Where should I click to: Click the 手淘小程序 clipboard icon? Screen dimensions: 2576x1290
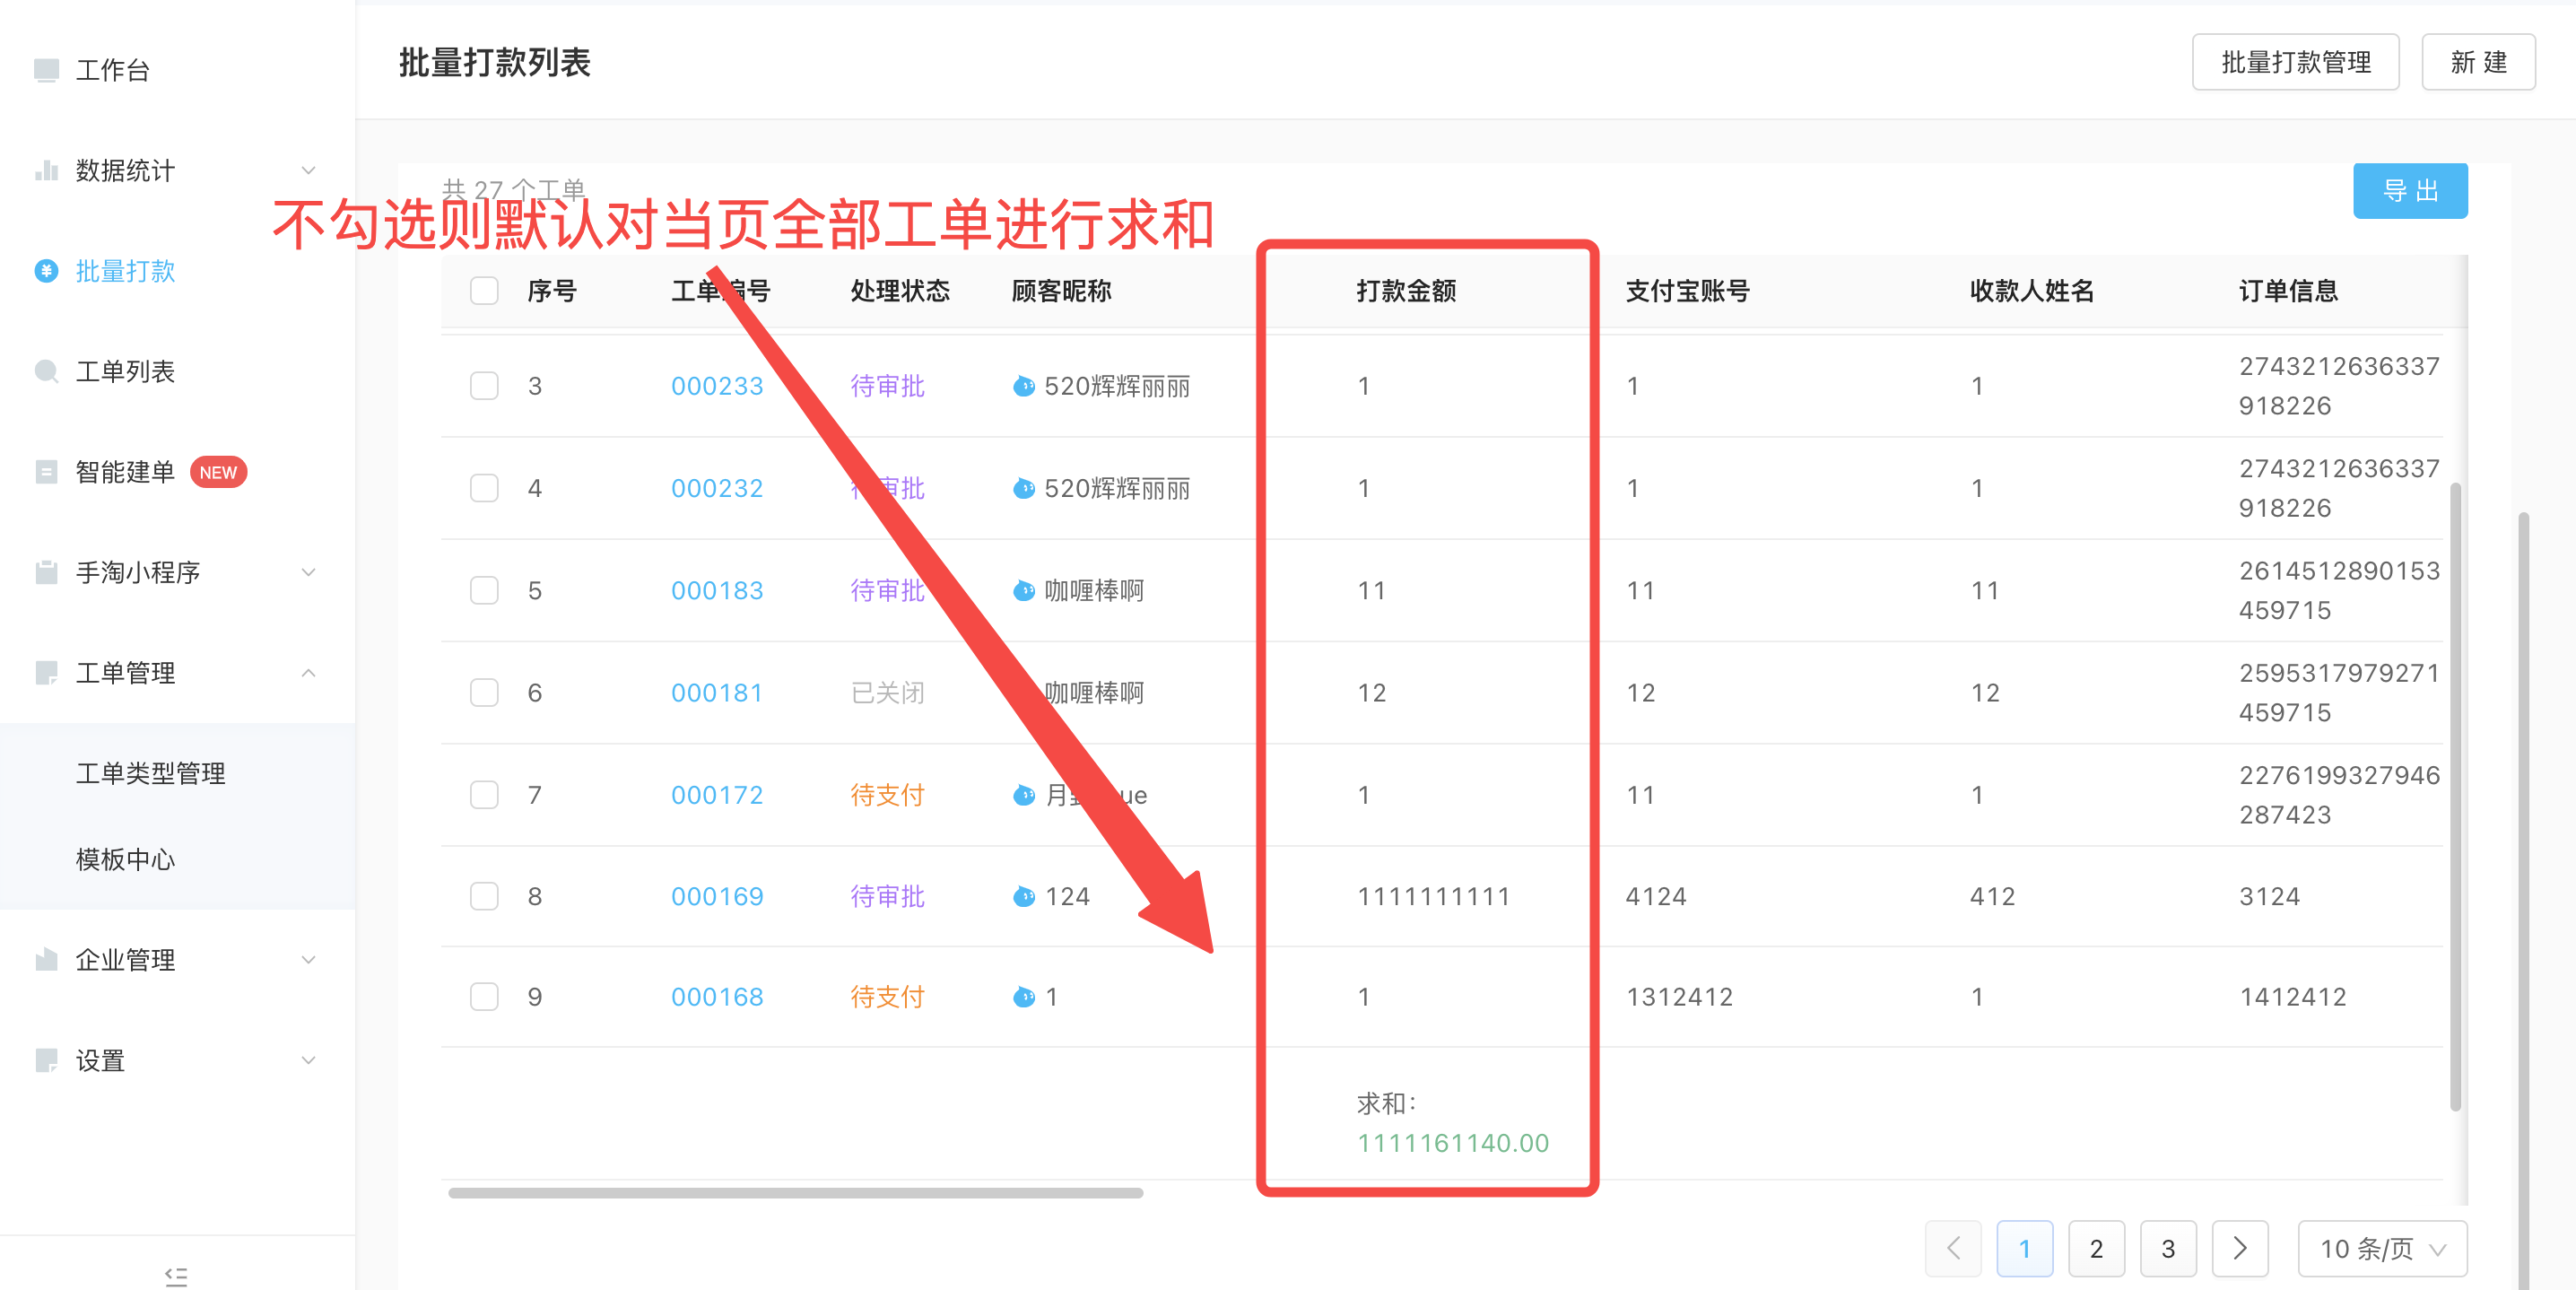coord(46,572)
